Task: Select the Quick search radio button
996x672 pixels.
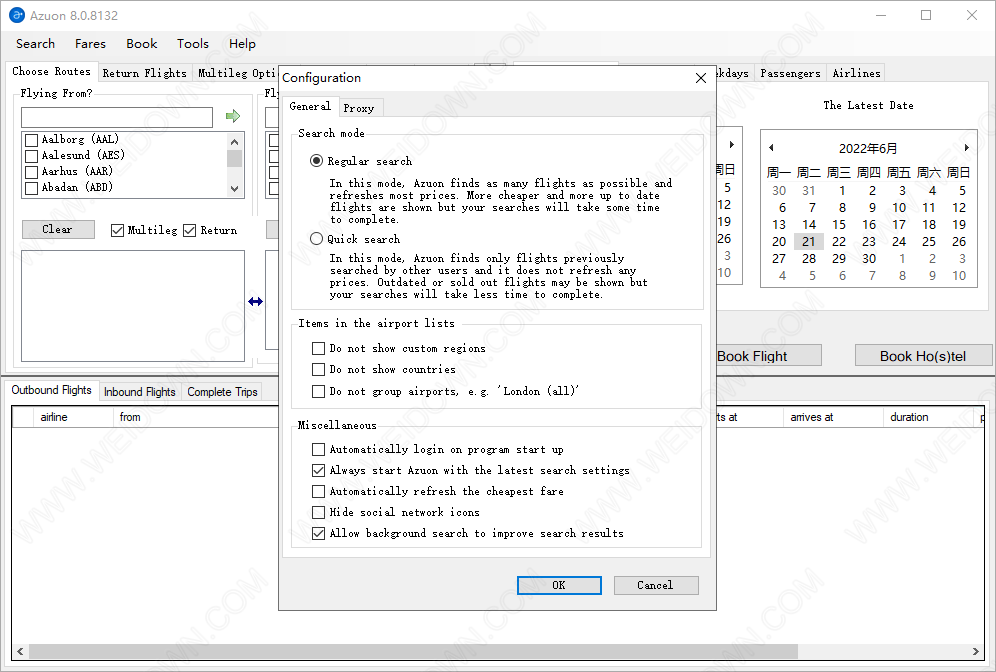Action: pos(316,239)
